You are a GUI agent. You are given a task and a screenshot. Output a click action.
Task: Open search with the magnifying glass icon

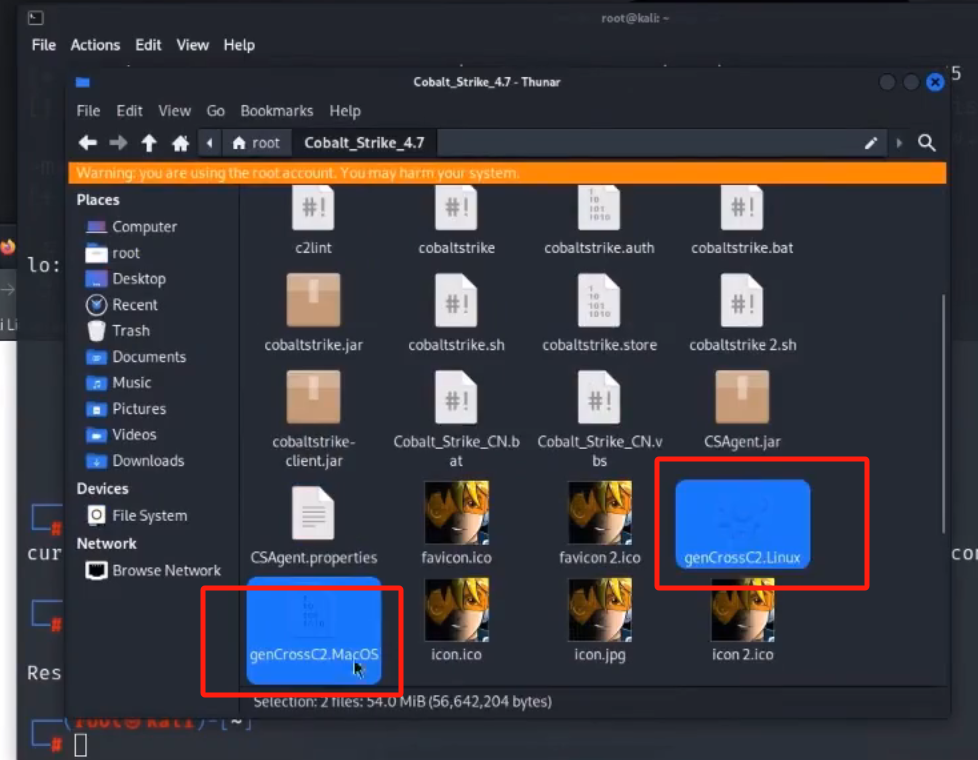pos(927,143)
